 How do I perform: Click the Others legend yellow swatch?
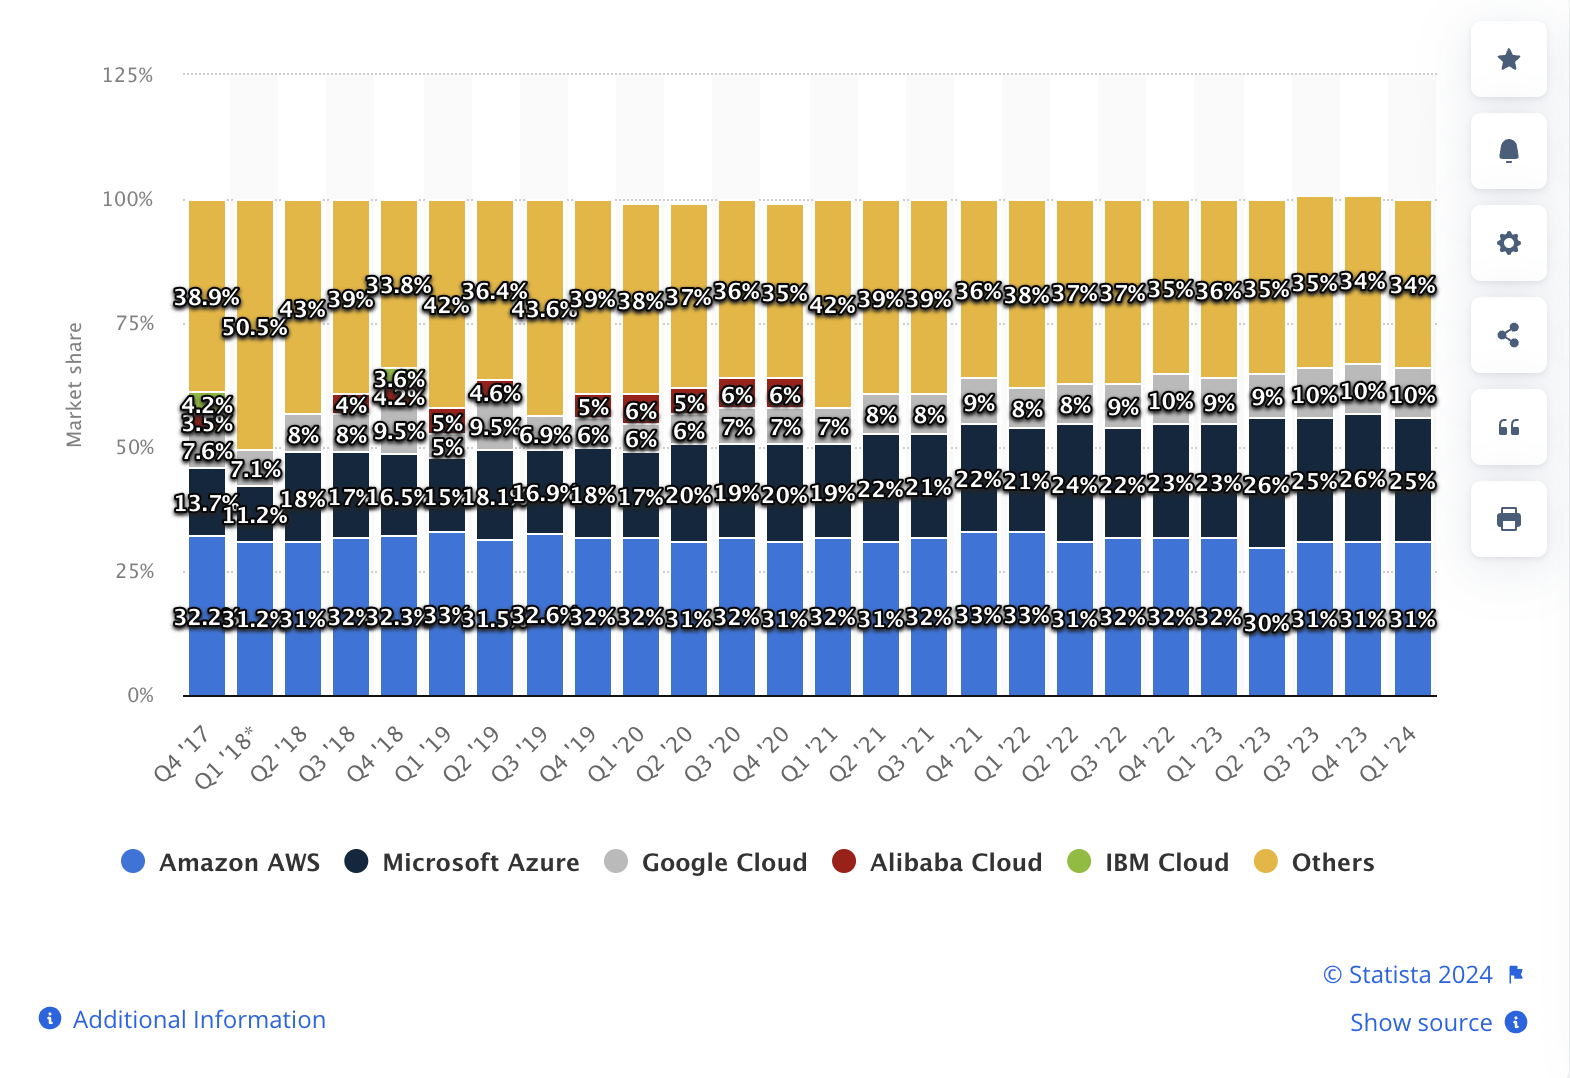click(1266, 861)
